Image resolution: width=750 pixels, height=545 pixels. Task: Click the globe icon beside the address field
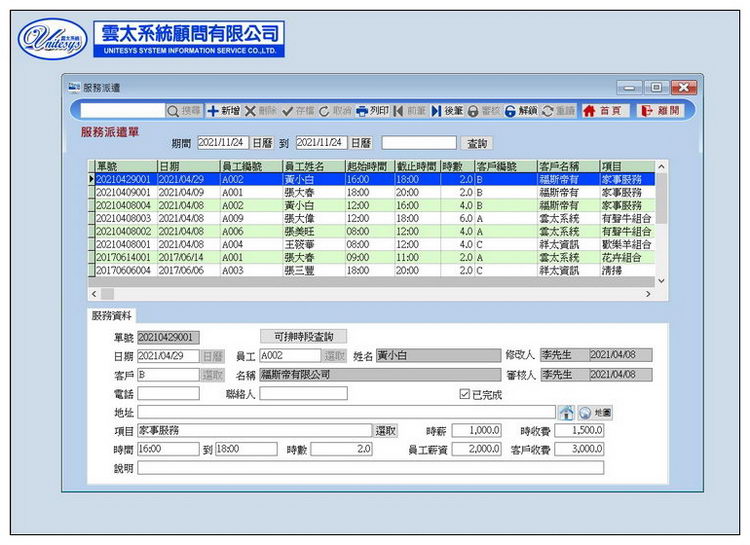pos(584,412)
